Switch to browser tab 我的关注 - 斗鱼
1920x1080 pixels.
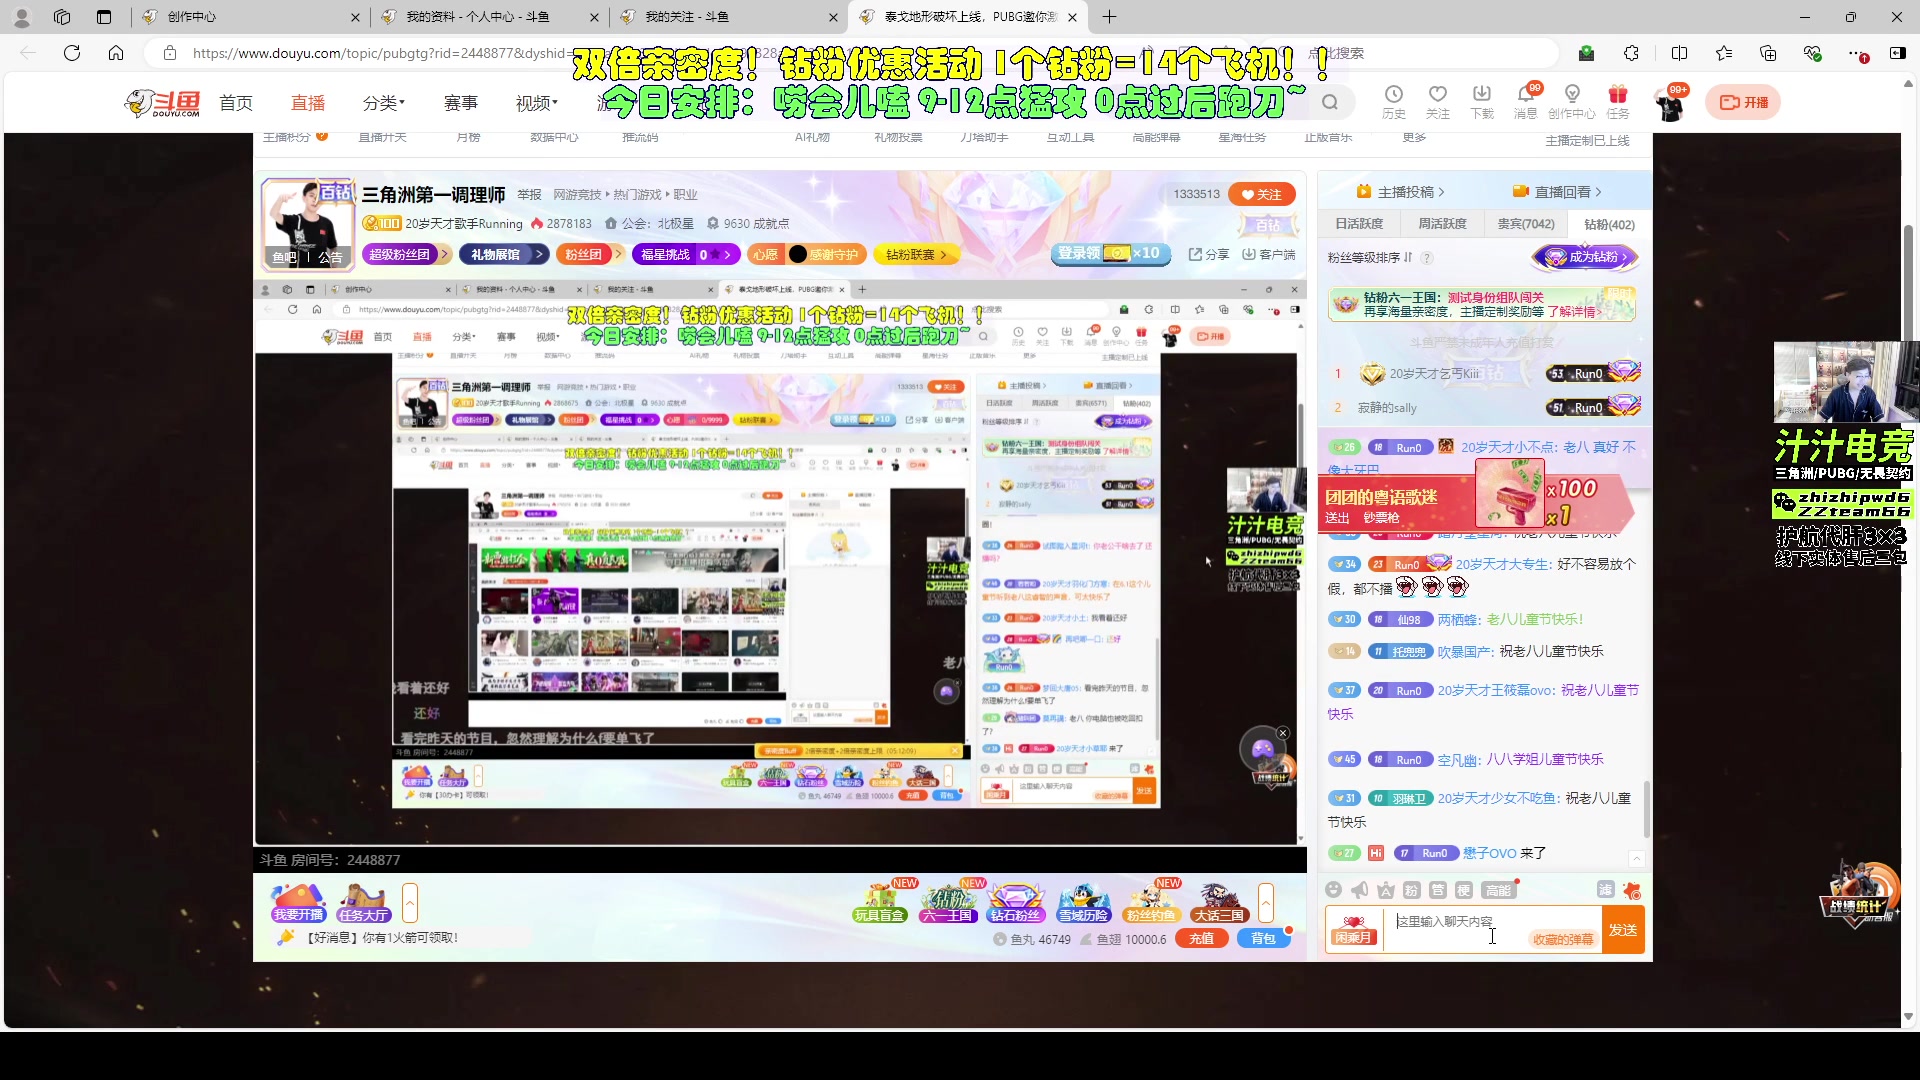tap(730, 17)
